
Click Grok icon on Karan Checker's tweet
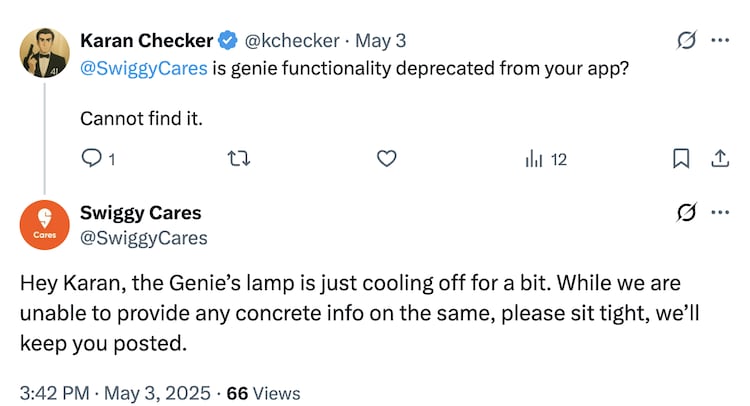tap(686, 41)
